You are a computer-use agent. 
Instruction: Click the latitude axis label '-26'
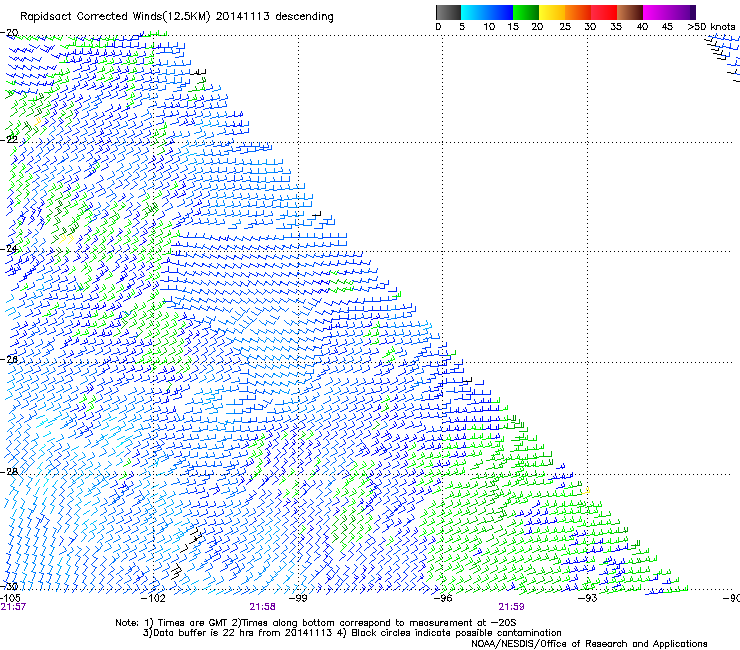click(x=9, y=359)
